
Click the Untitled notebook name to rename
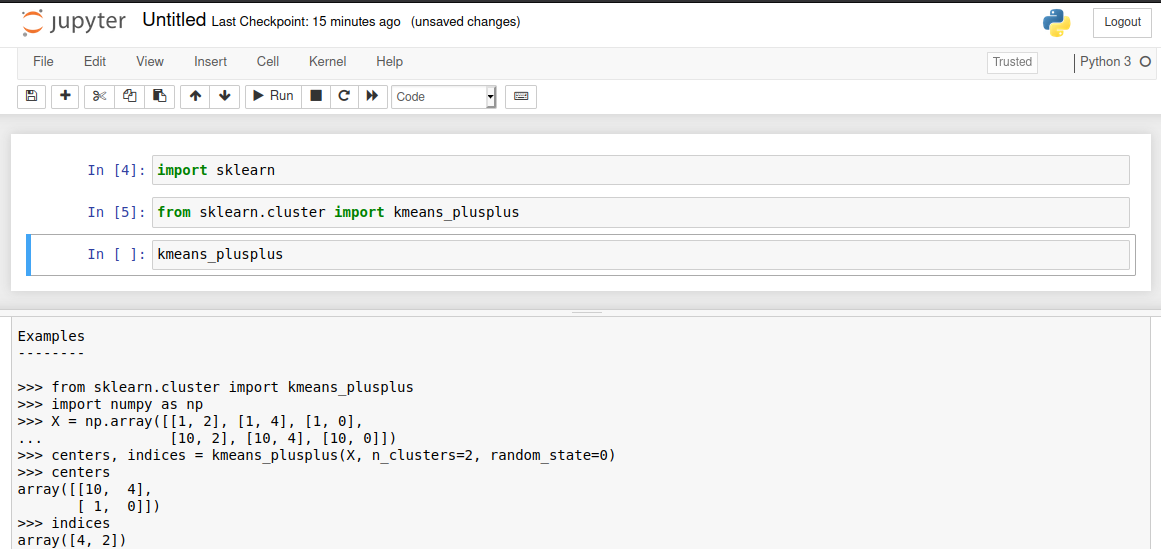tap(174, 21)
